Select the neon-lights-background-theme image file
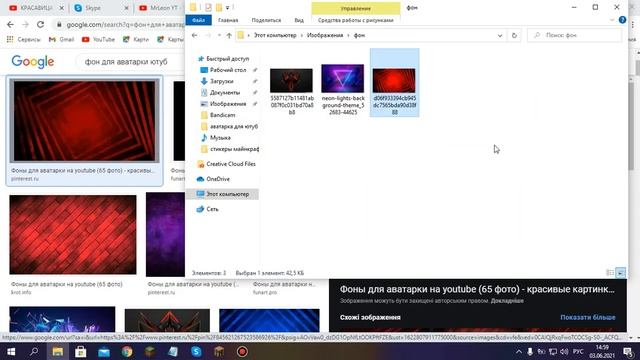 [x=343, y=89]
